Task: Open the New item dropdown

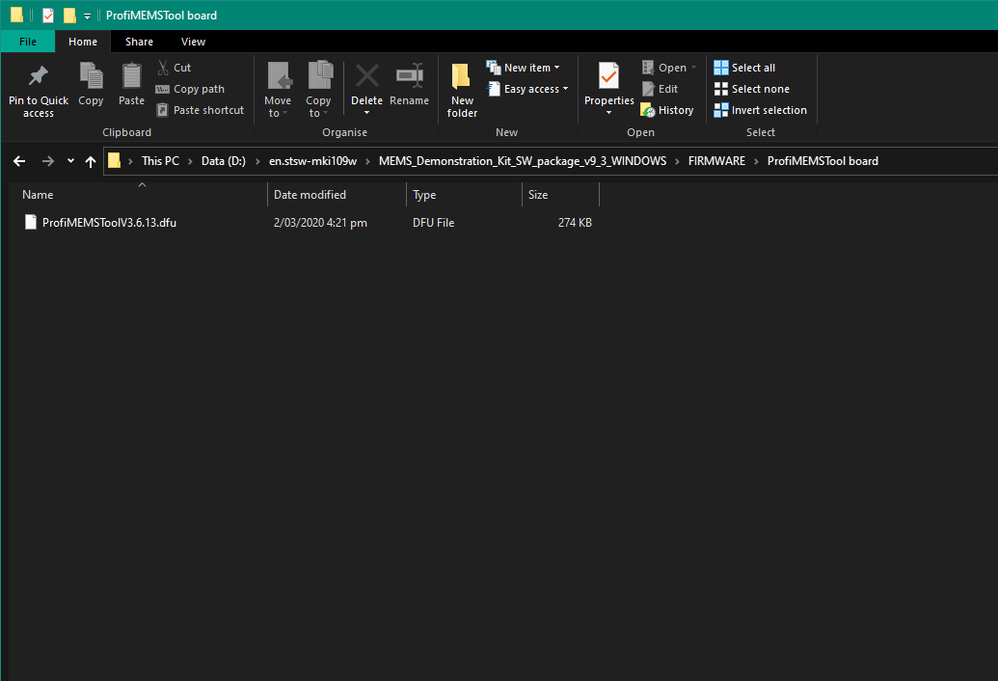Action: click(523, 67)
